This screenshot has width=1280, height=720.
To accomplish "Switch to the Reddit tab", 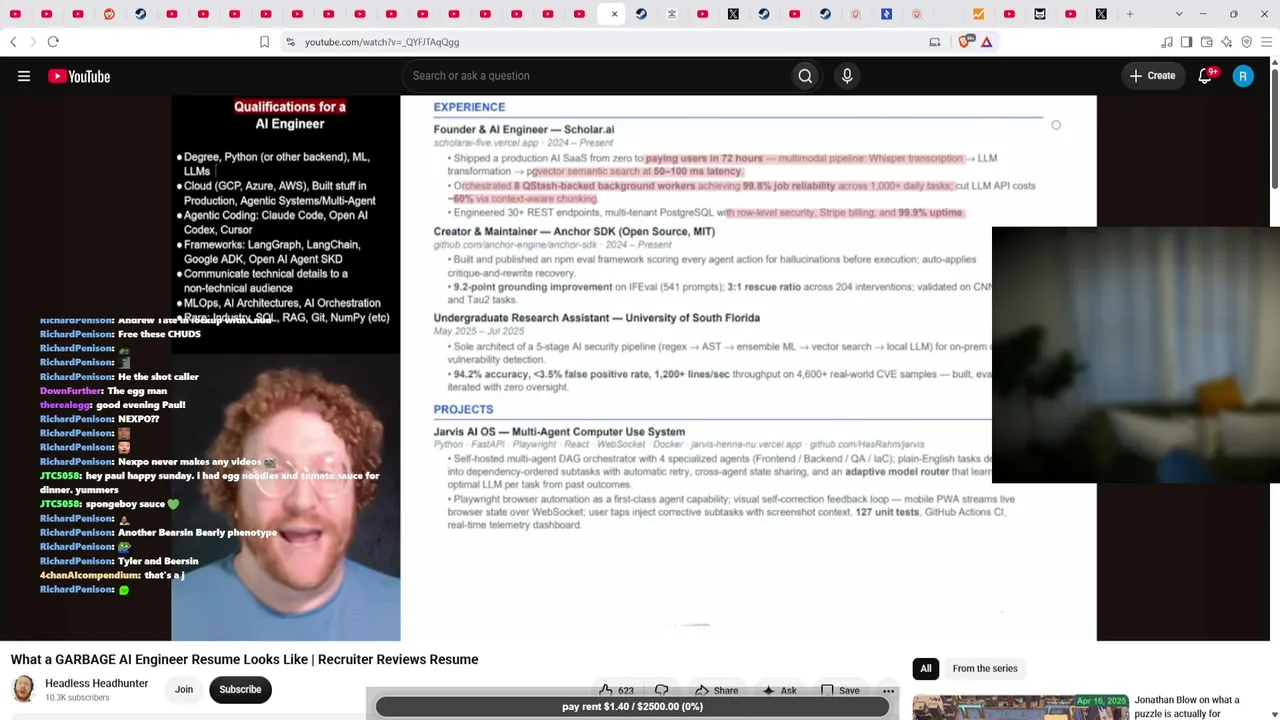I will coord(109,14).
